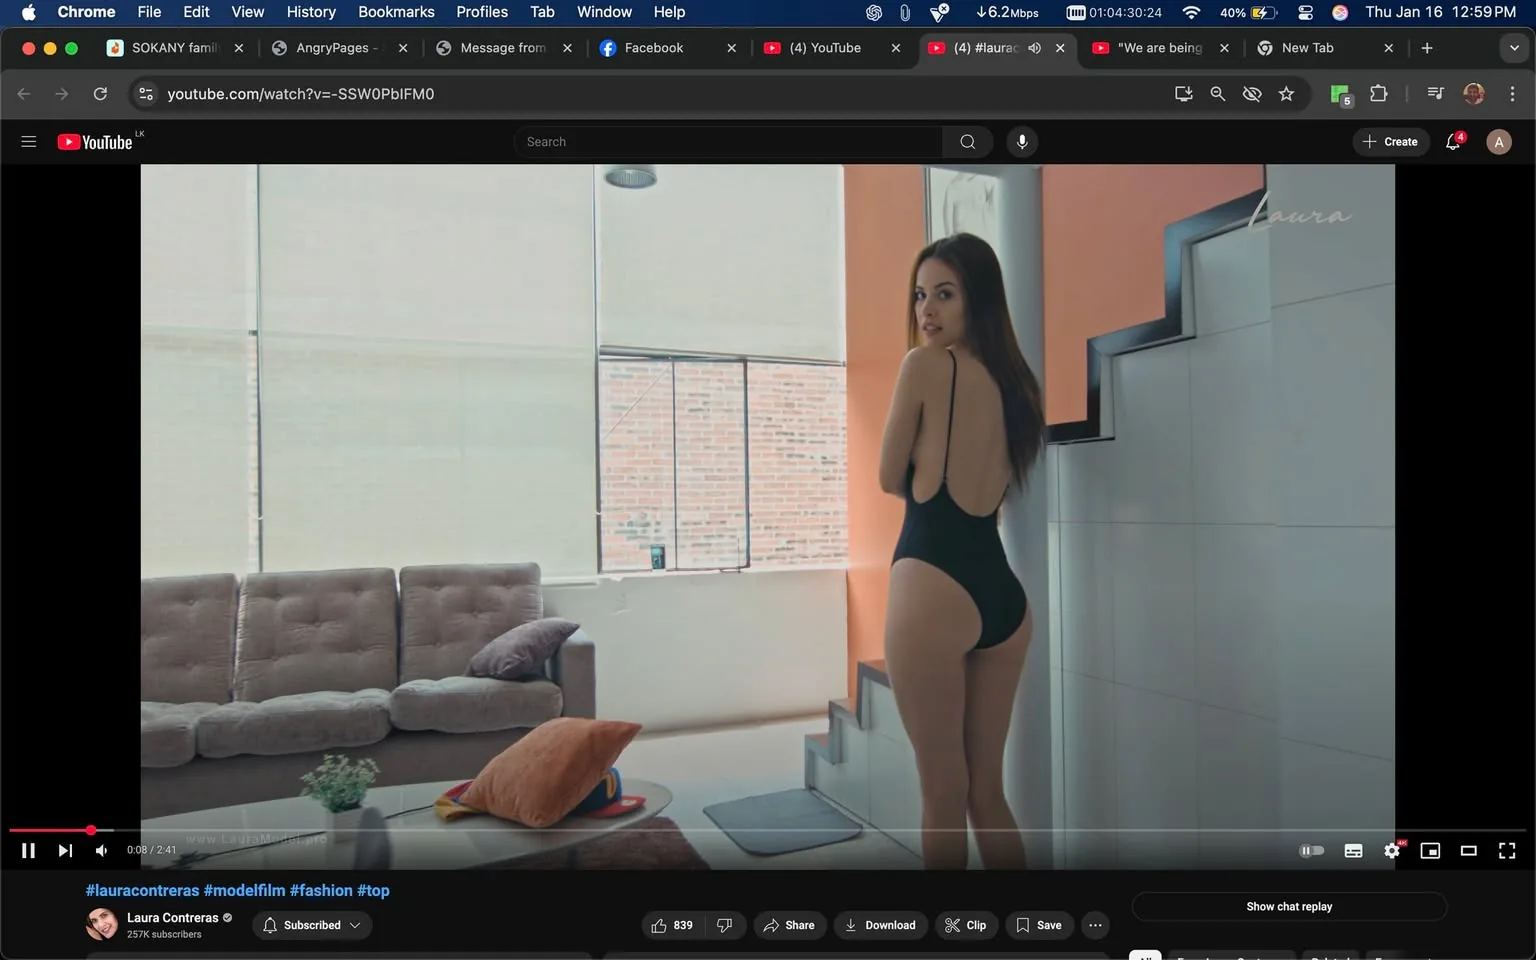Open YouTube notifications bell
Viewport: 1536px width, 960px height.
pyautogui.click(x=1453, y=142)
